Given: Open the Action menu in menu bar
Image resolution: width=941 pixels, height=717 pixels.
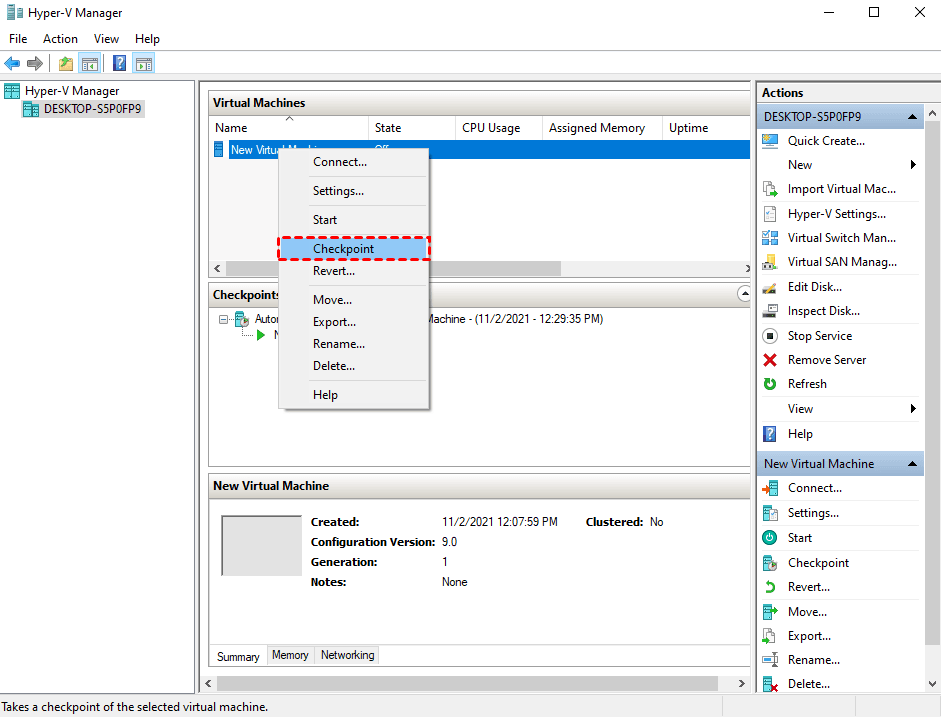Looking at the screenshot, I should tap(60, 39).
